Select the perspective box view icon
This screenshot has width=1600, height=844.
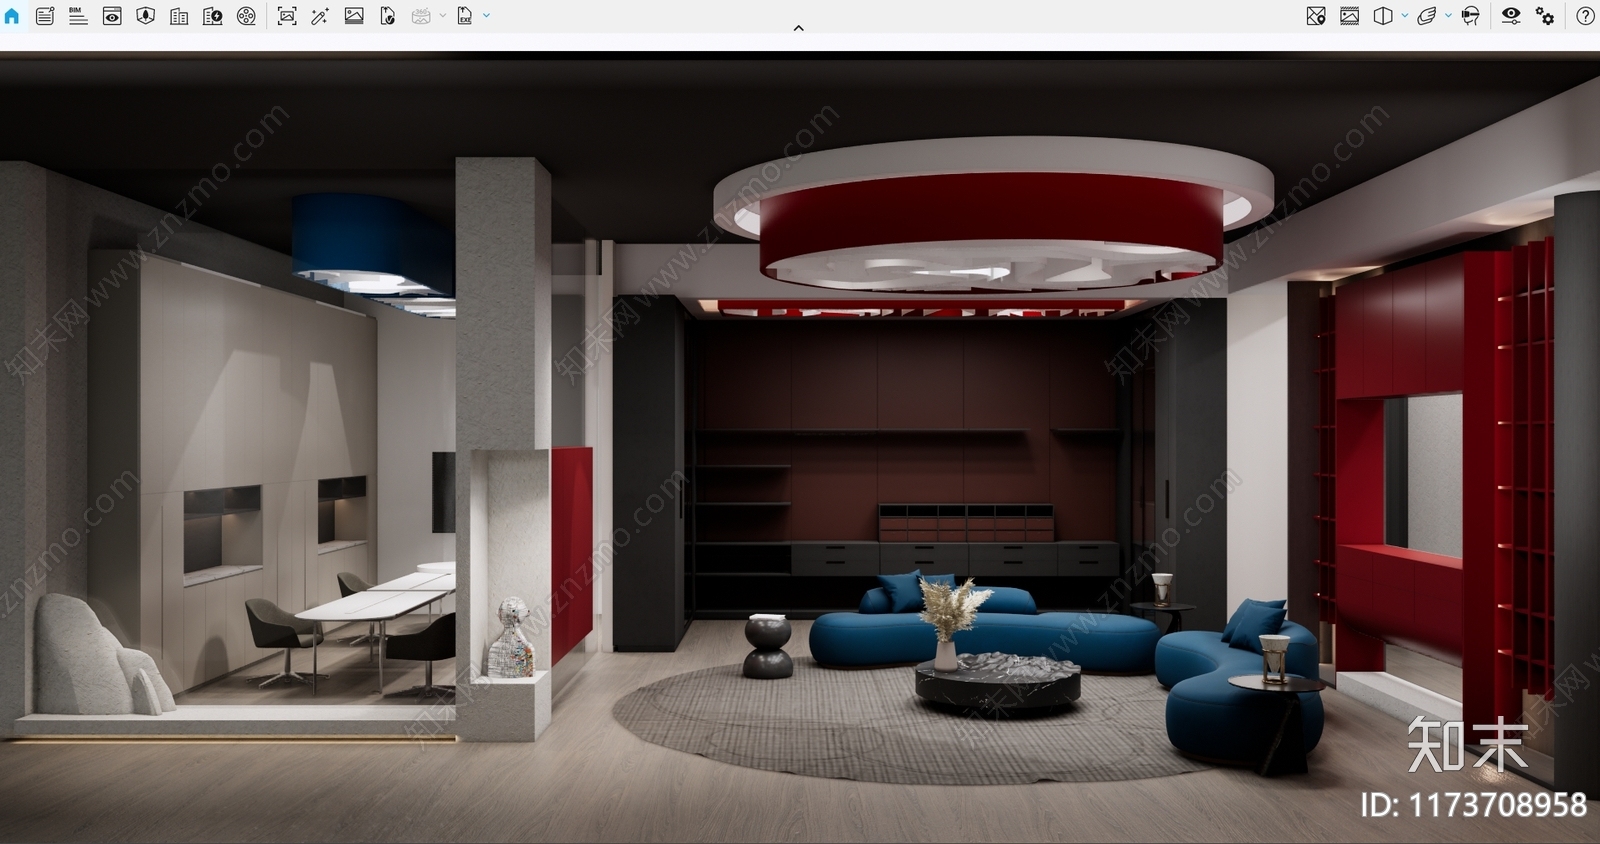point(1383,16)
